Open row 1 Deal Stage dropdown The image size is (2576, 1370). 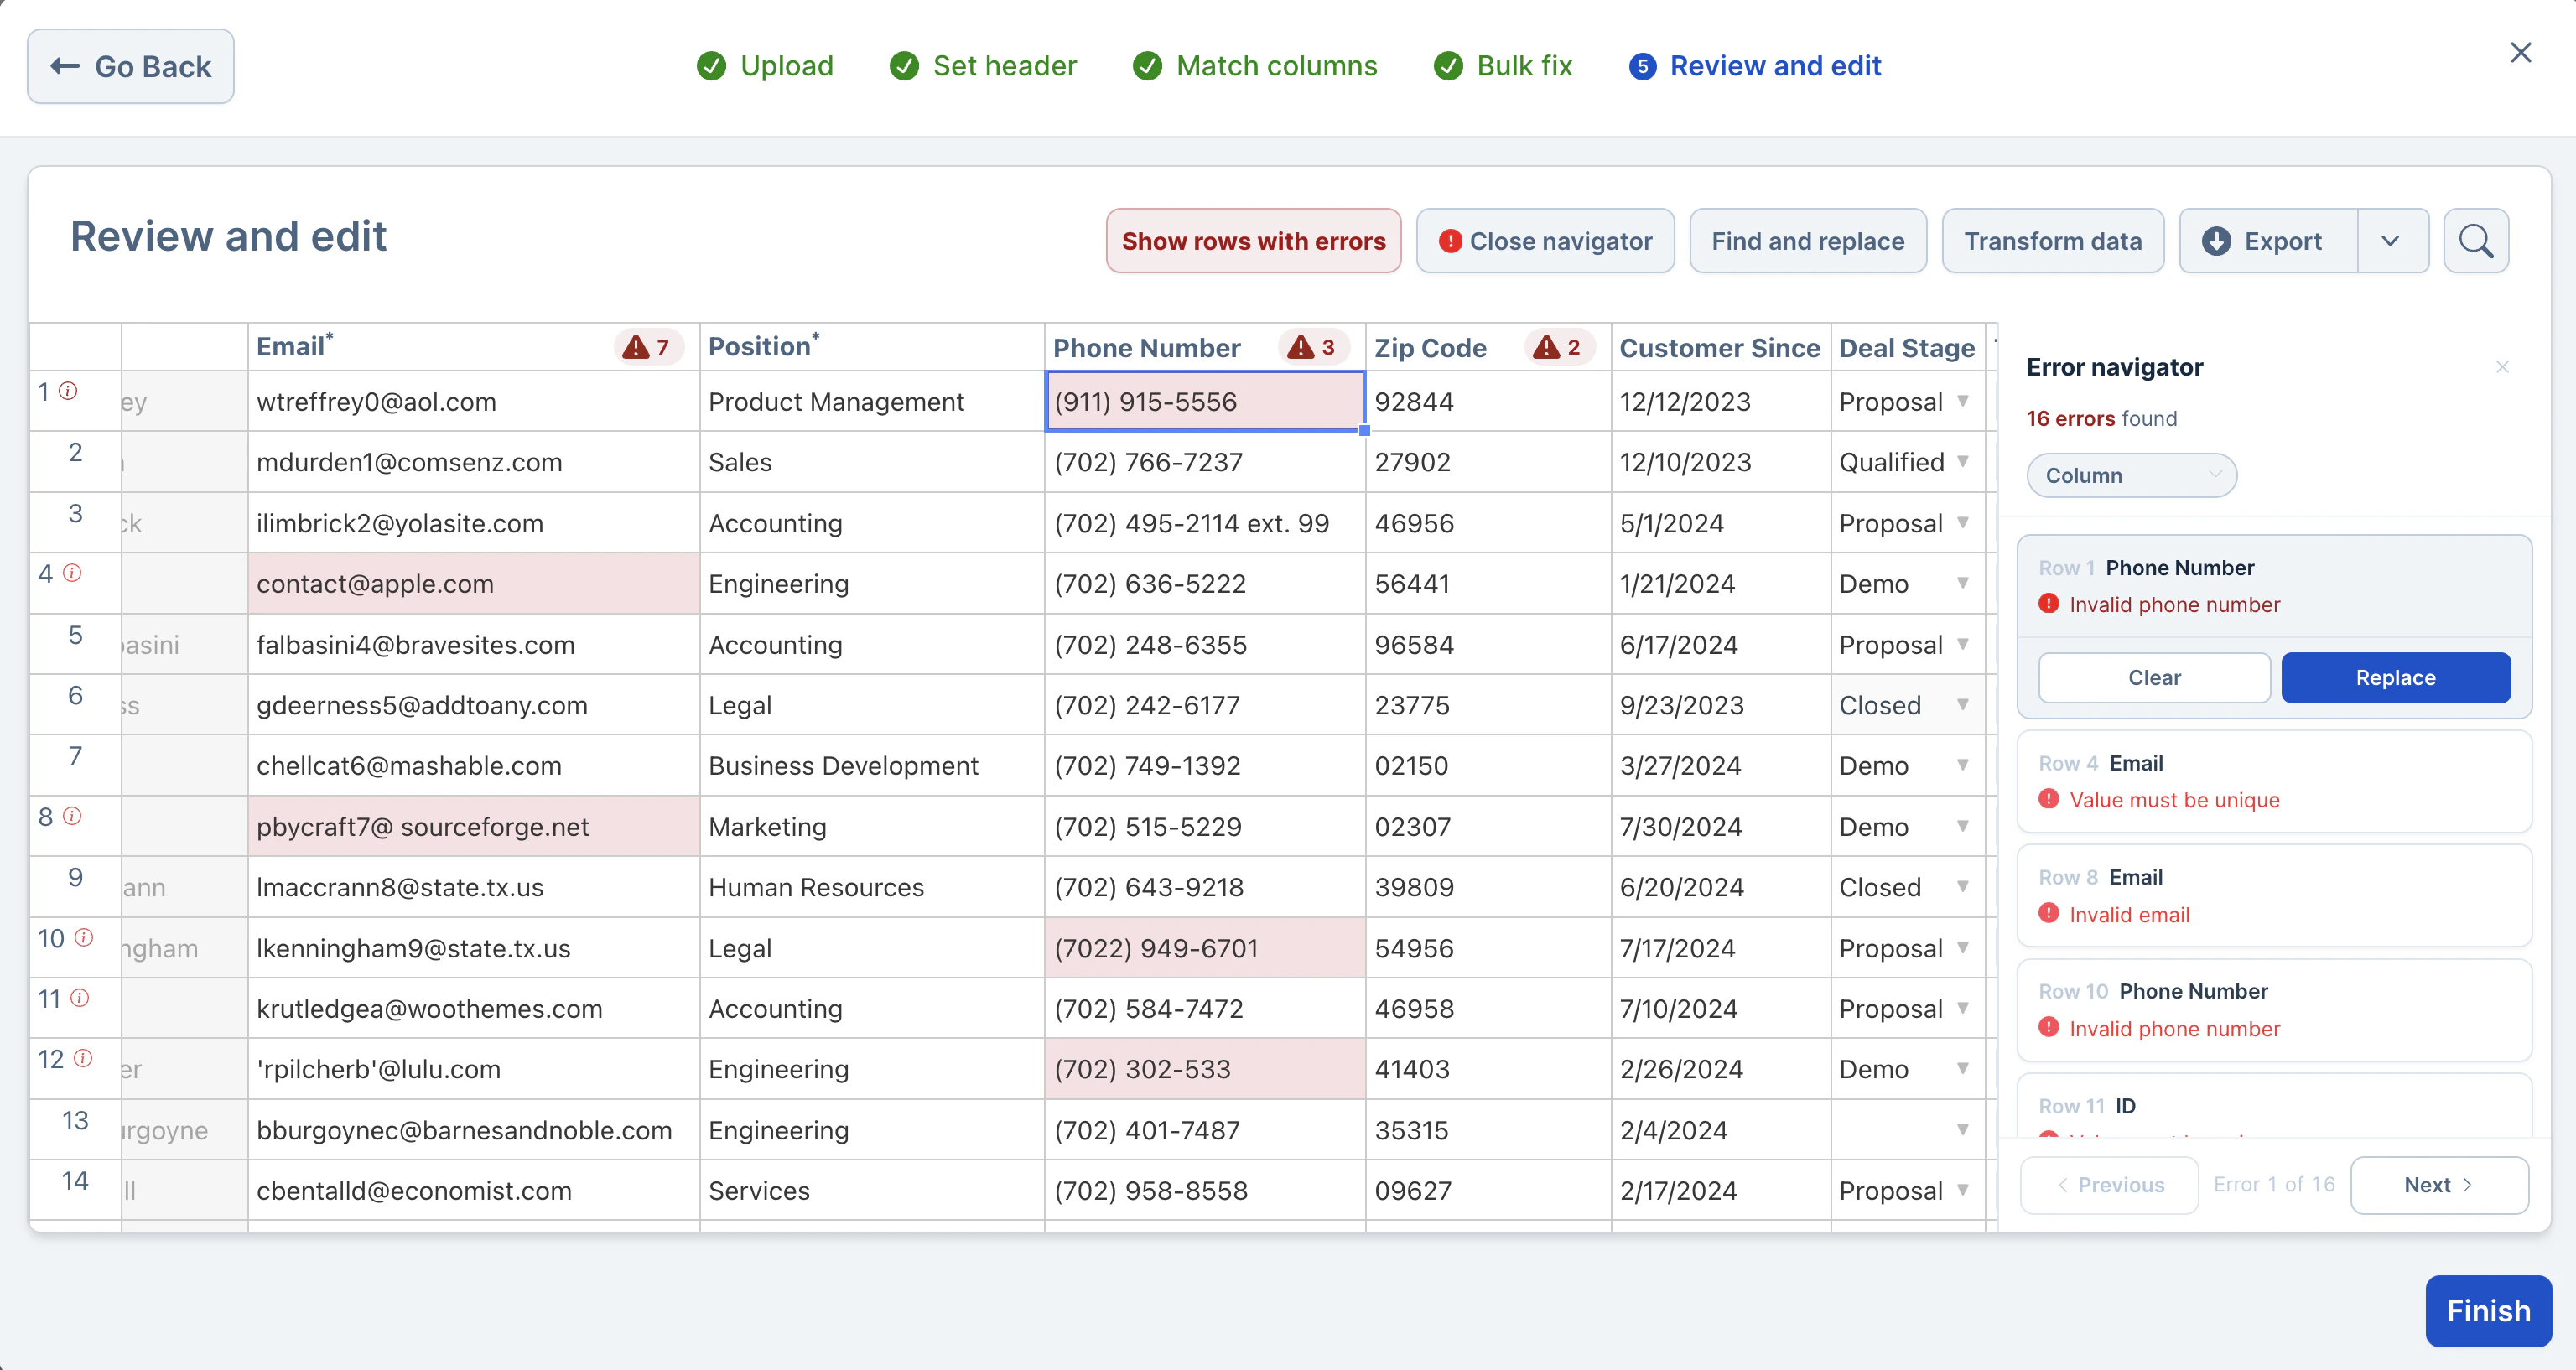(x=1962, y=401)
